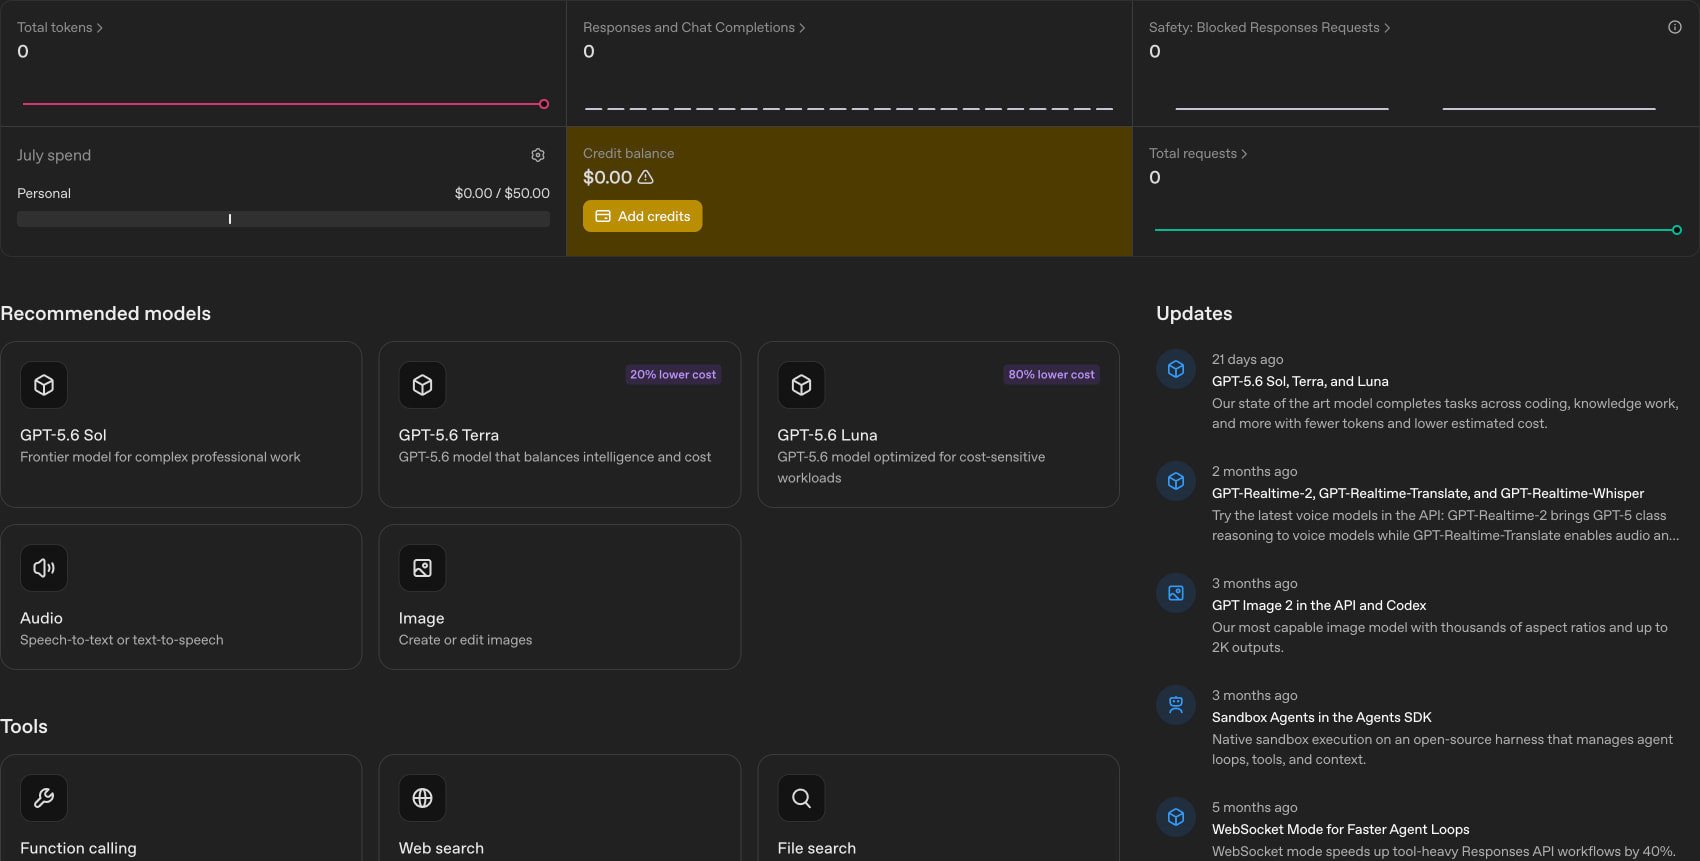Click the Web search globe icon

(x=423, y=798)
